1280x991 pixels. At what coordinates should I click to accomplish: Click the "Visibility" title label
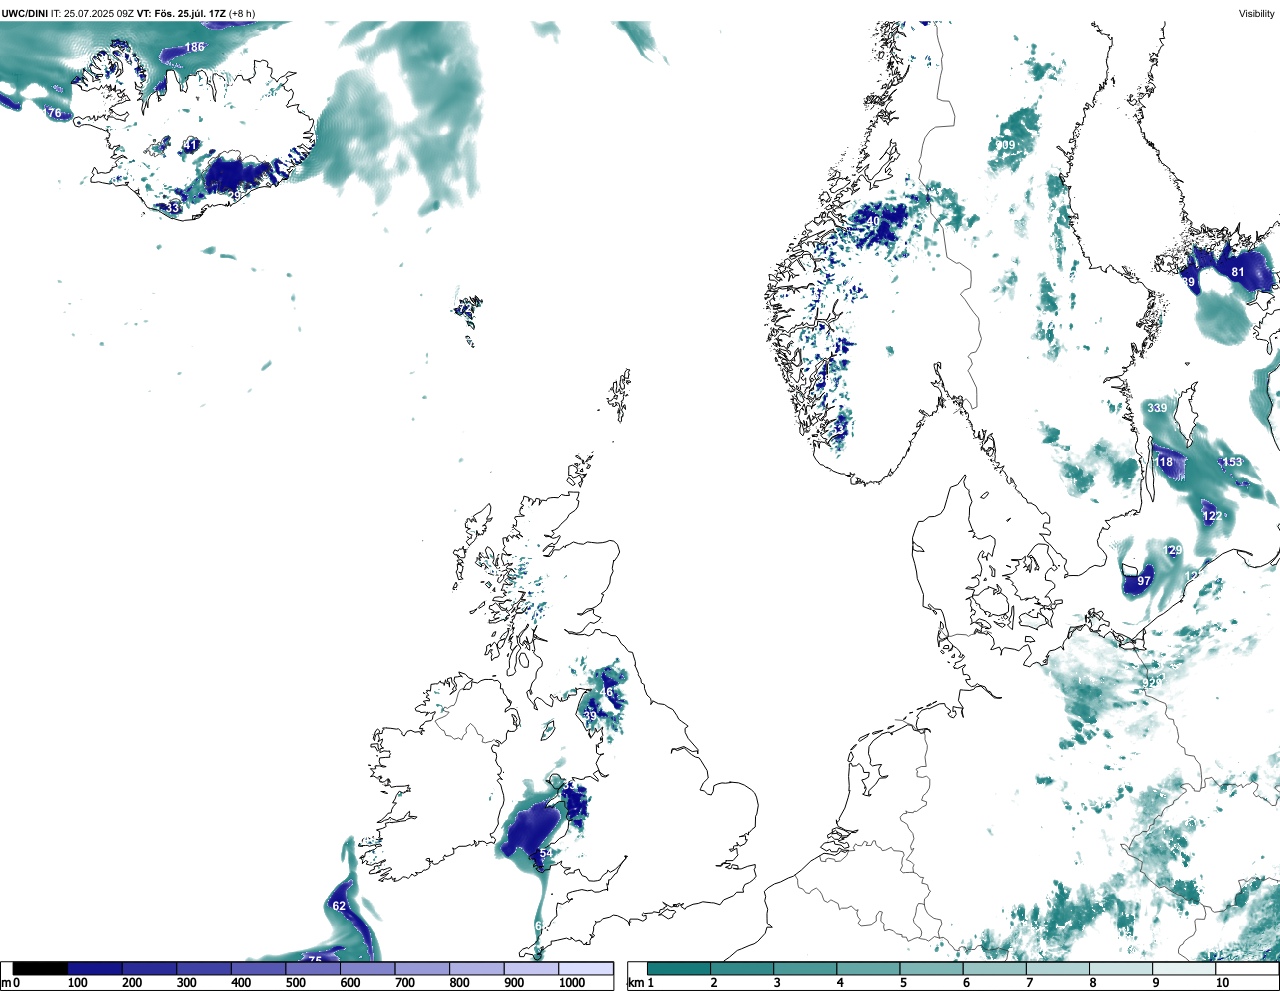tap(1256, 14)
